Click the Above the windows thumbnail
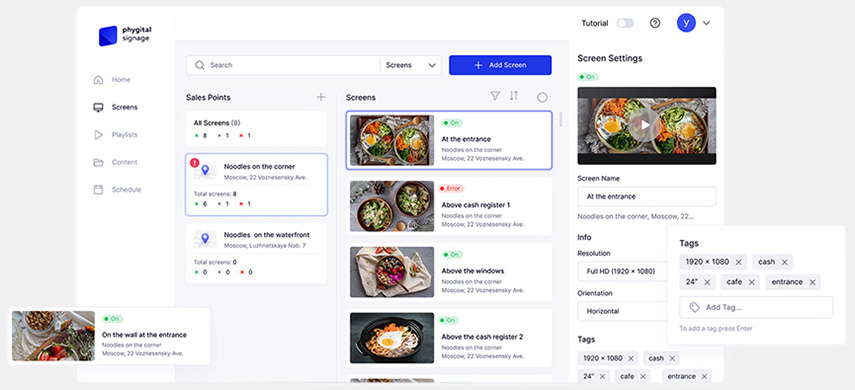855x390 pixels. click(x=392, y=272)
